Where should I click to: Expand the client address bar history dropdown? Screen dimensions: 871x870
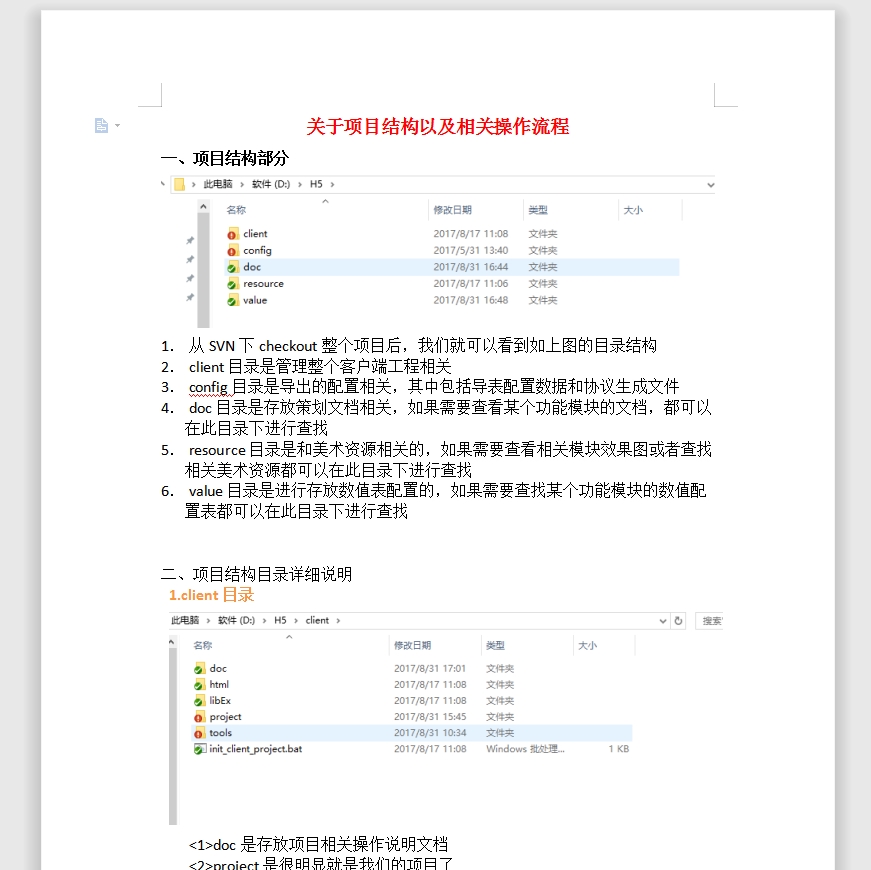(662, 621)
